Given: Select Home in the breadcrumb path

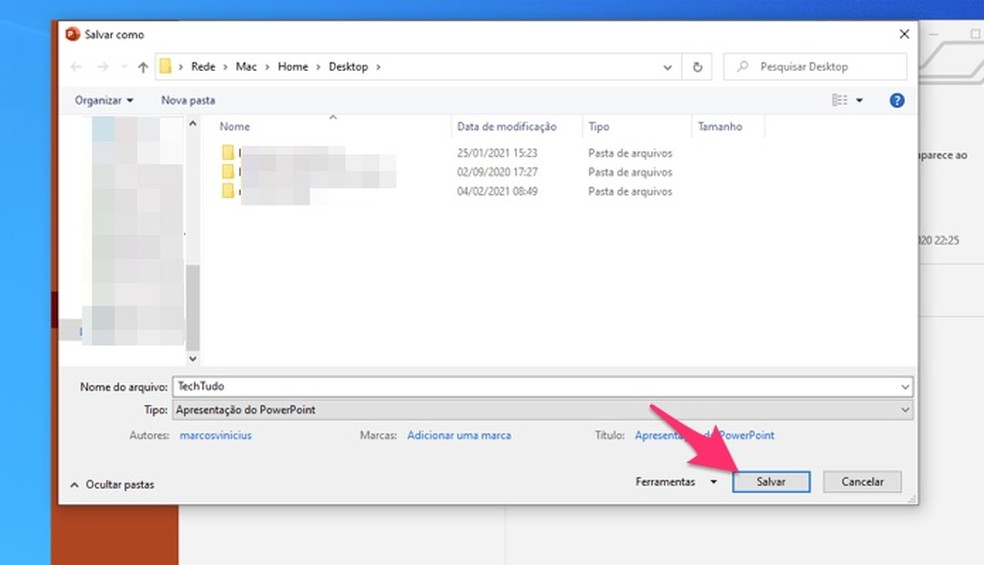Looking at the screenshot, I should coord(293,67).
